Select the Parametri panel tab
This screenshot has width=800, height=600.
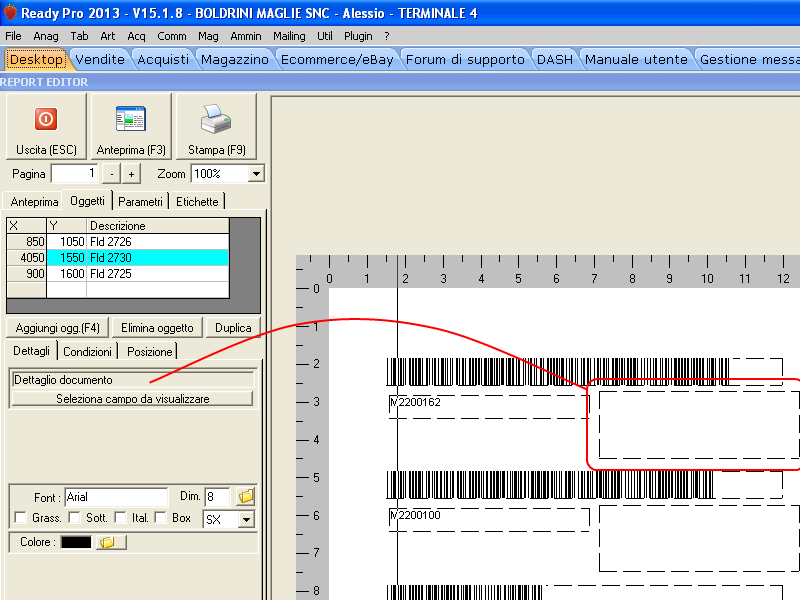click(x=140, y=202)
